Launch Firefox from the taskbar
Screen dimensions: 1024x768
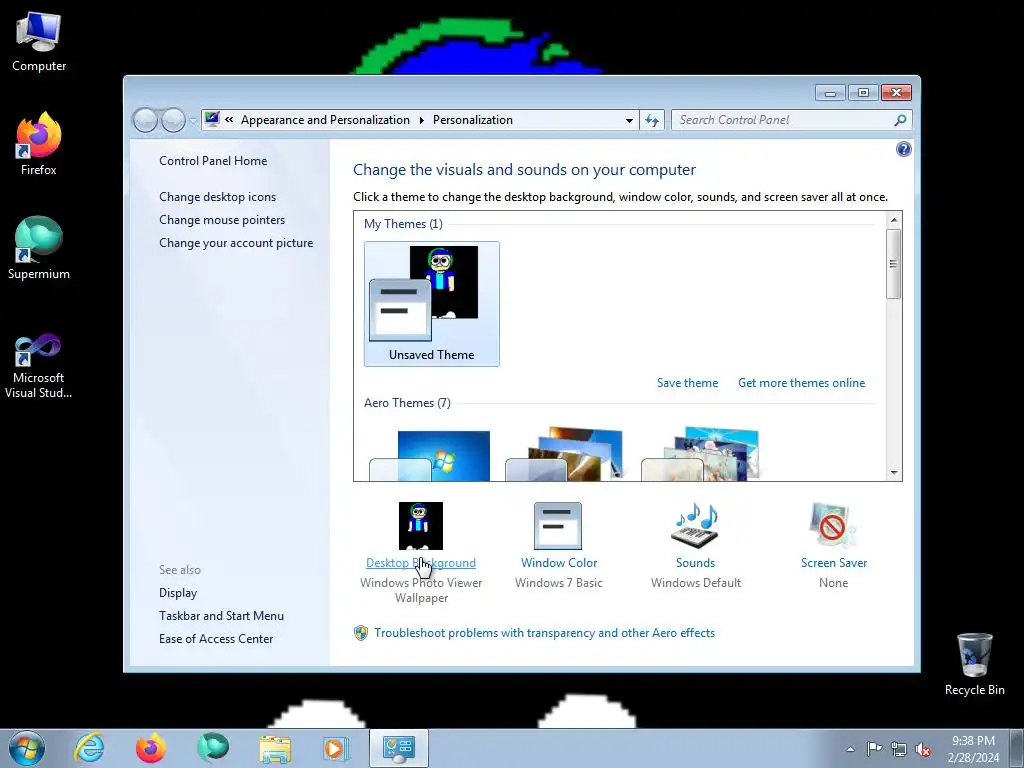[151, 748]
